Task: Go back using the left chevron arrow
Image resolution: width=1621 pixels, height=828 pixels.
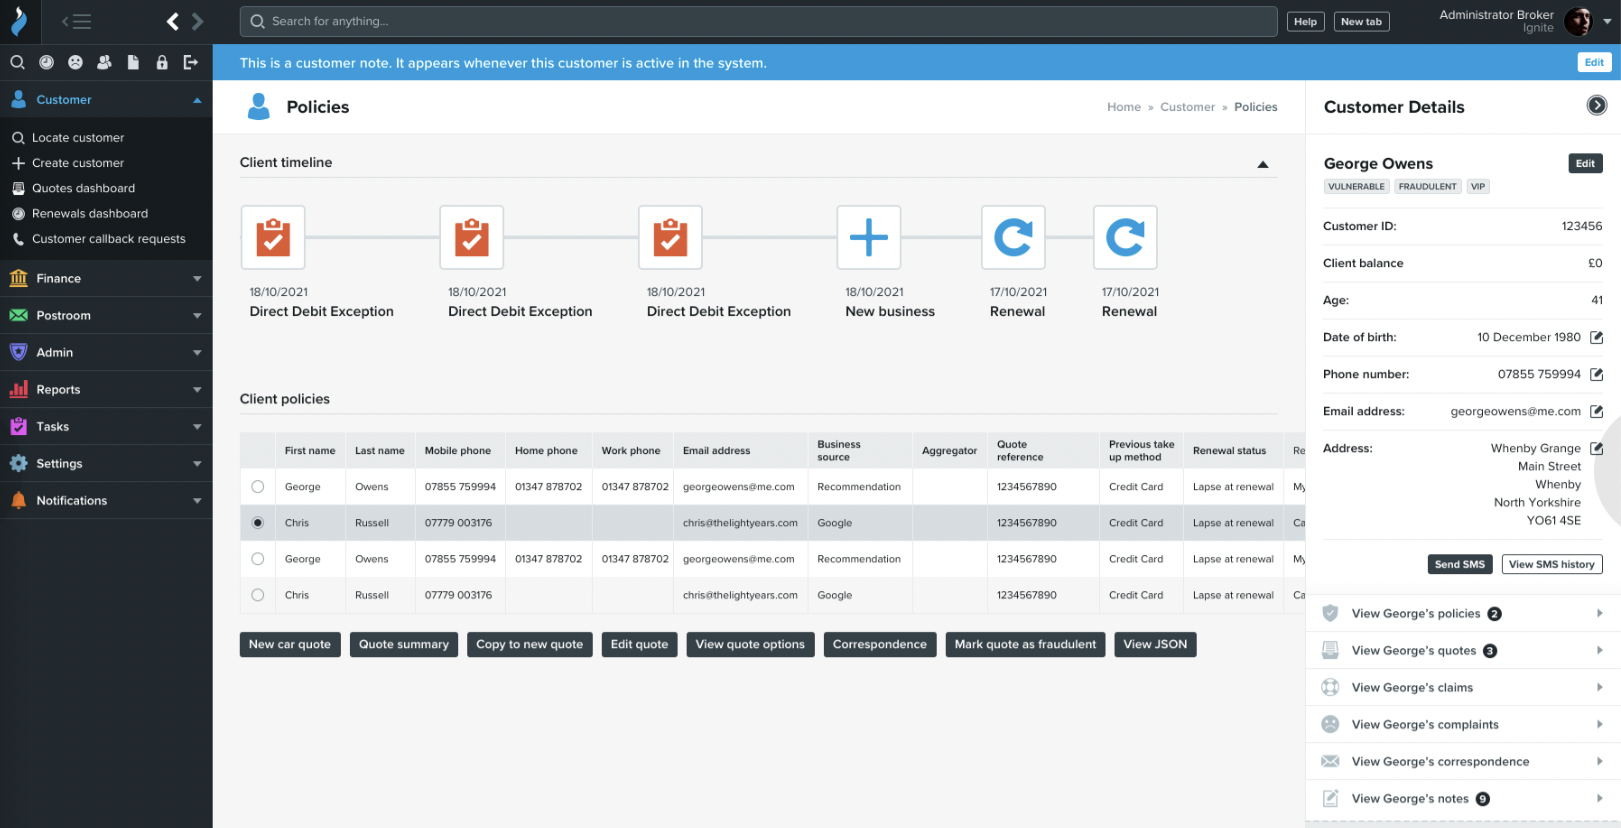Action: point(173,21)
